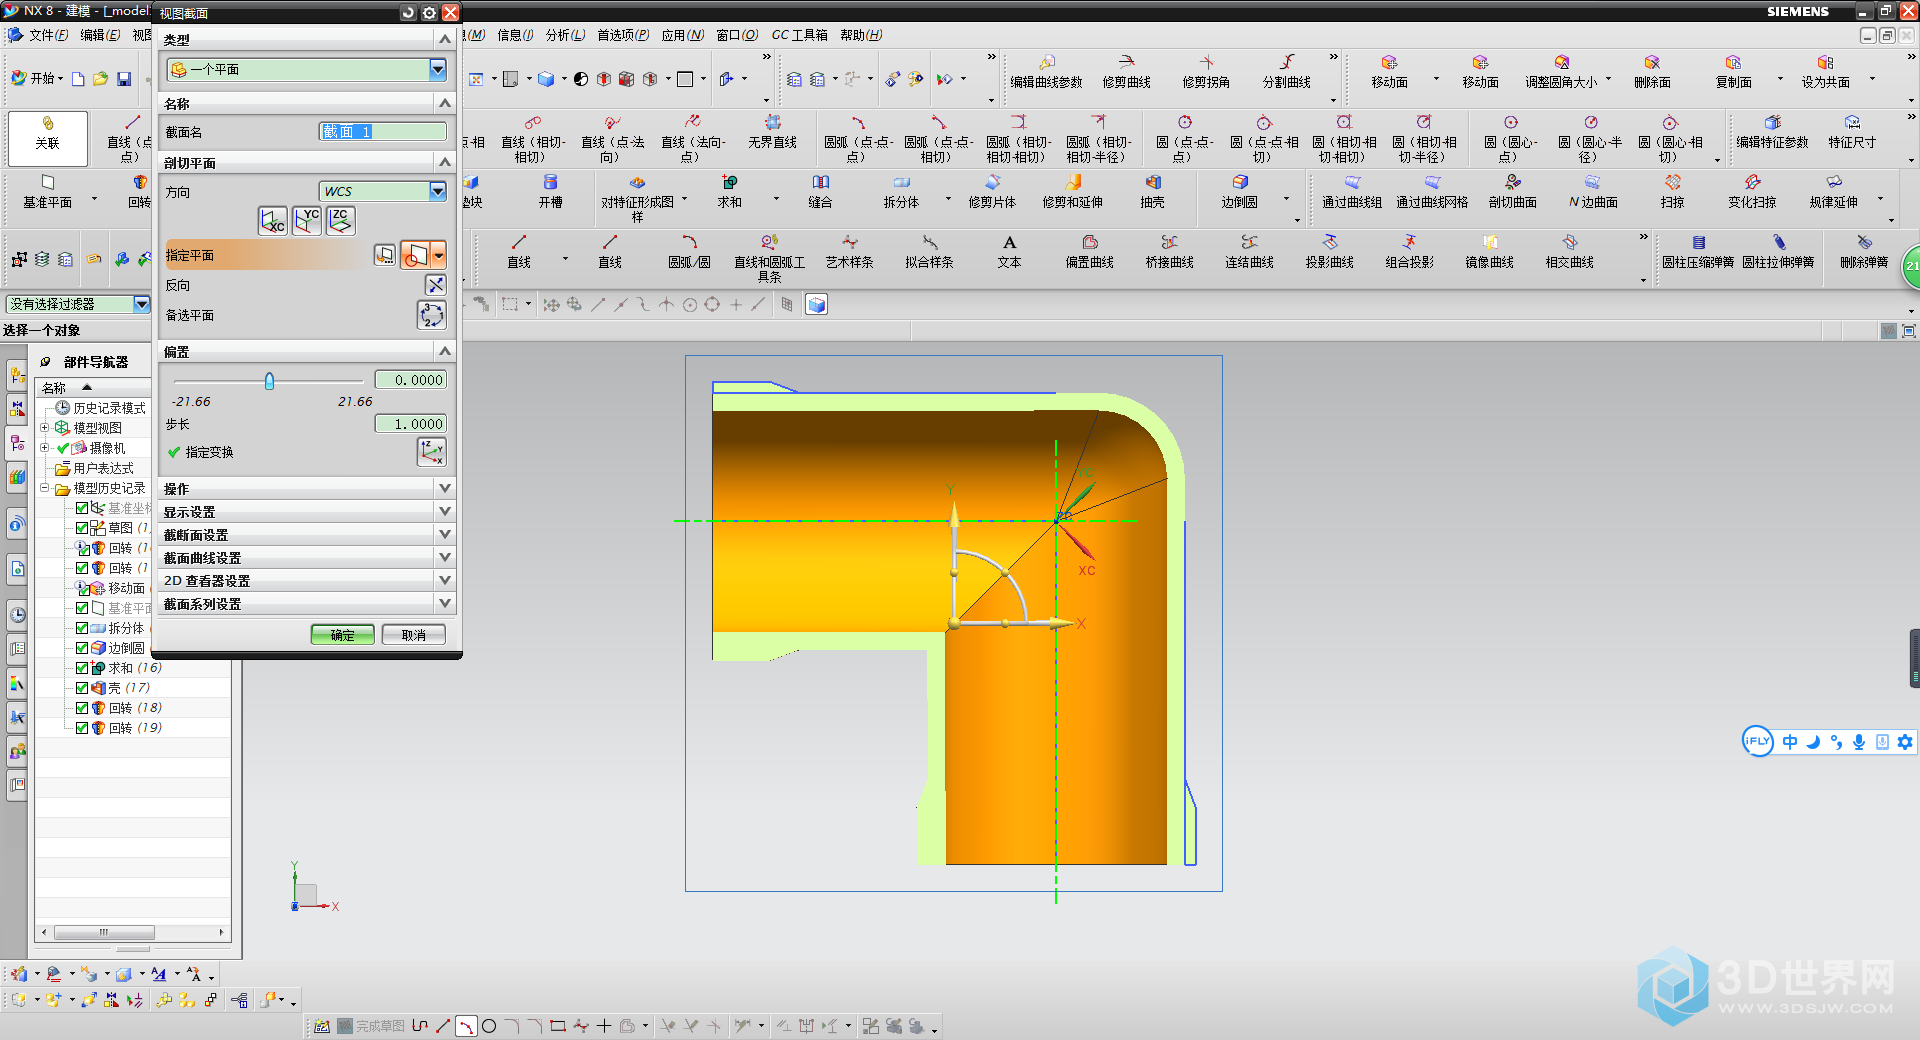Select the 偏置曲线 offset curve tool

[x=1090, y=251]
